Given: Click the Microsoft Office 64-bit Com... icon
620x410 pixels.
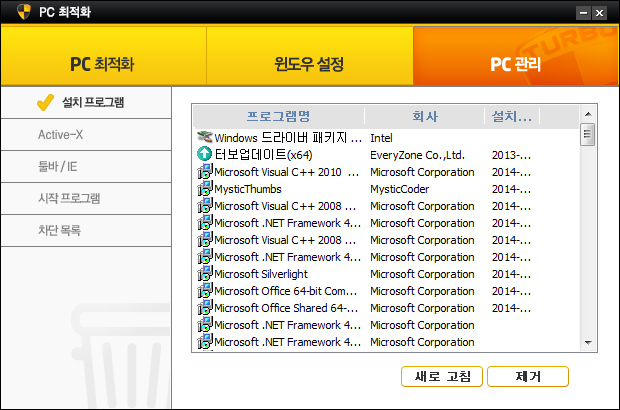Looking at the screenshot, I should click(205, 291).
